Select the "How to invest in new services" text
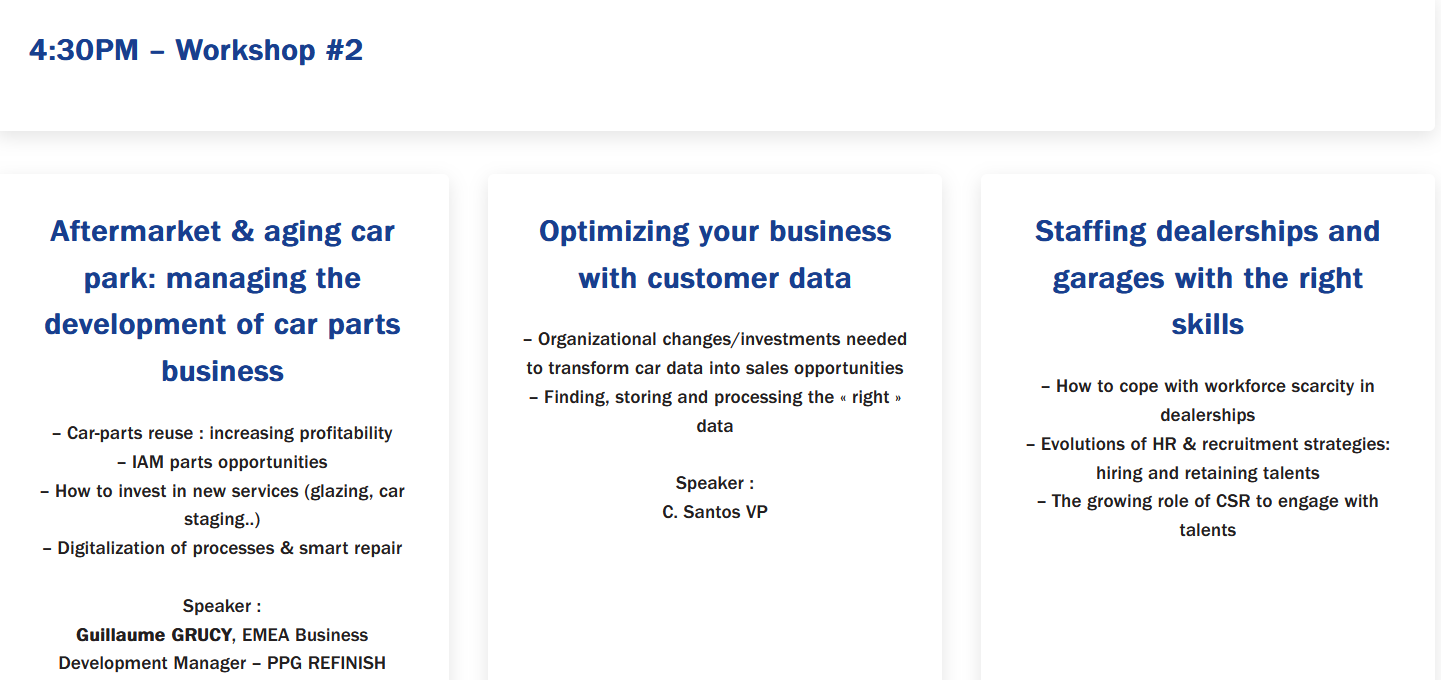 pos(222,491)
